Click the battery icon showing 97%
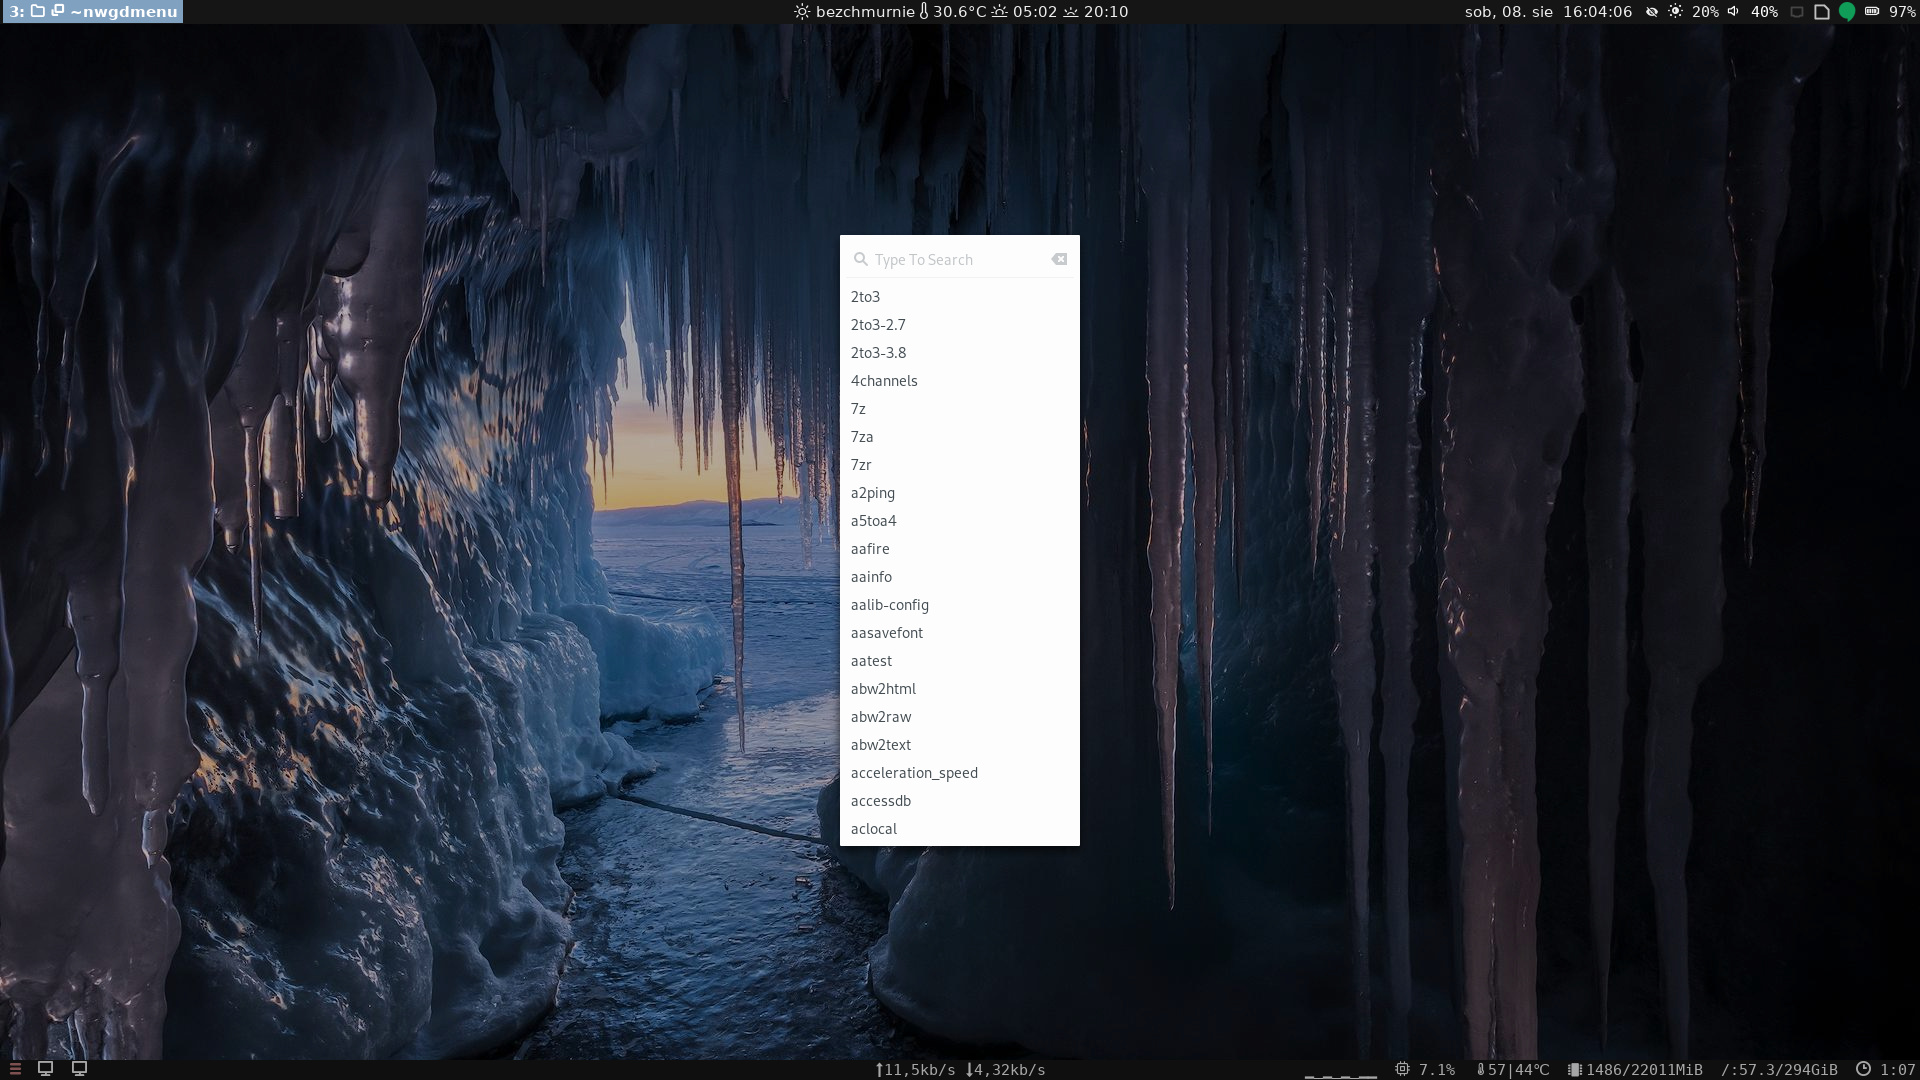 1872,12
